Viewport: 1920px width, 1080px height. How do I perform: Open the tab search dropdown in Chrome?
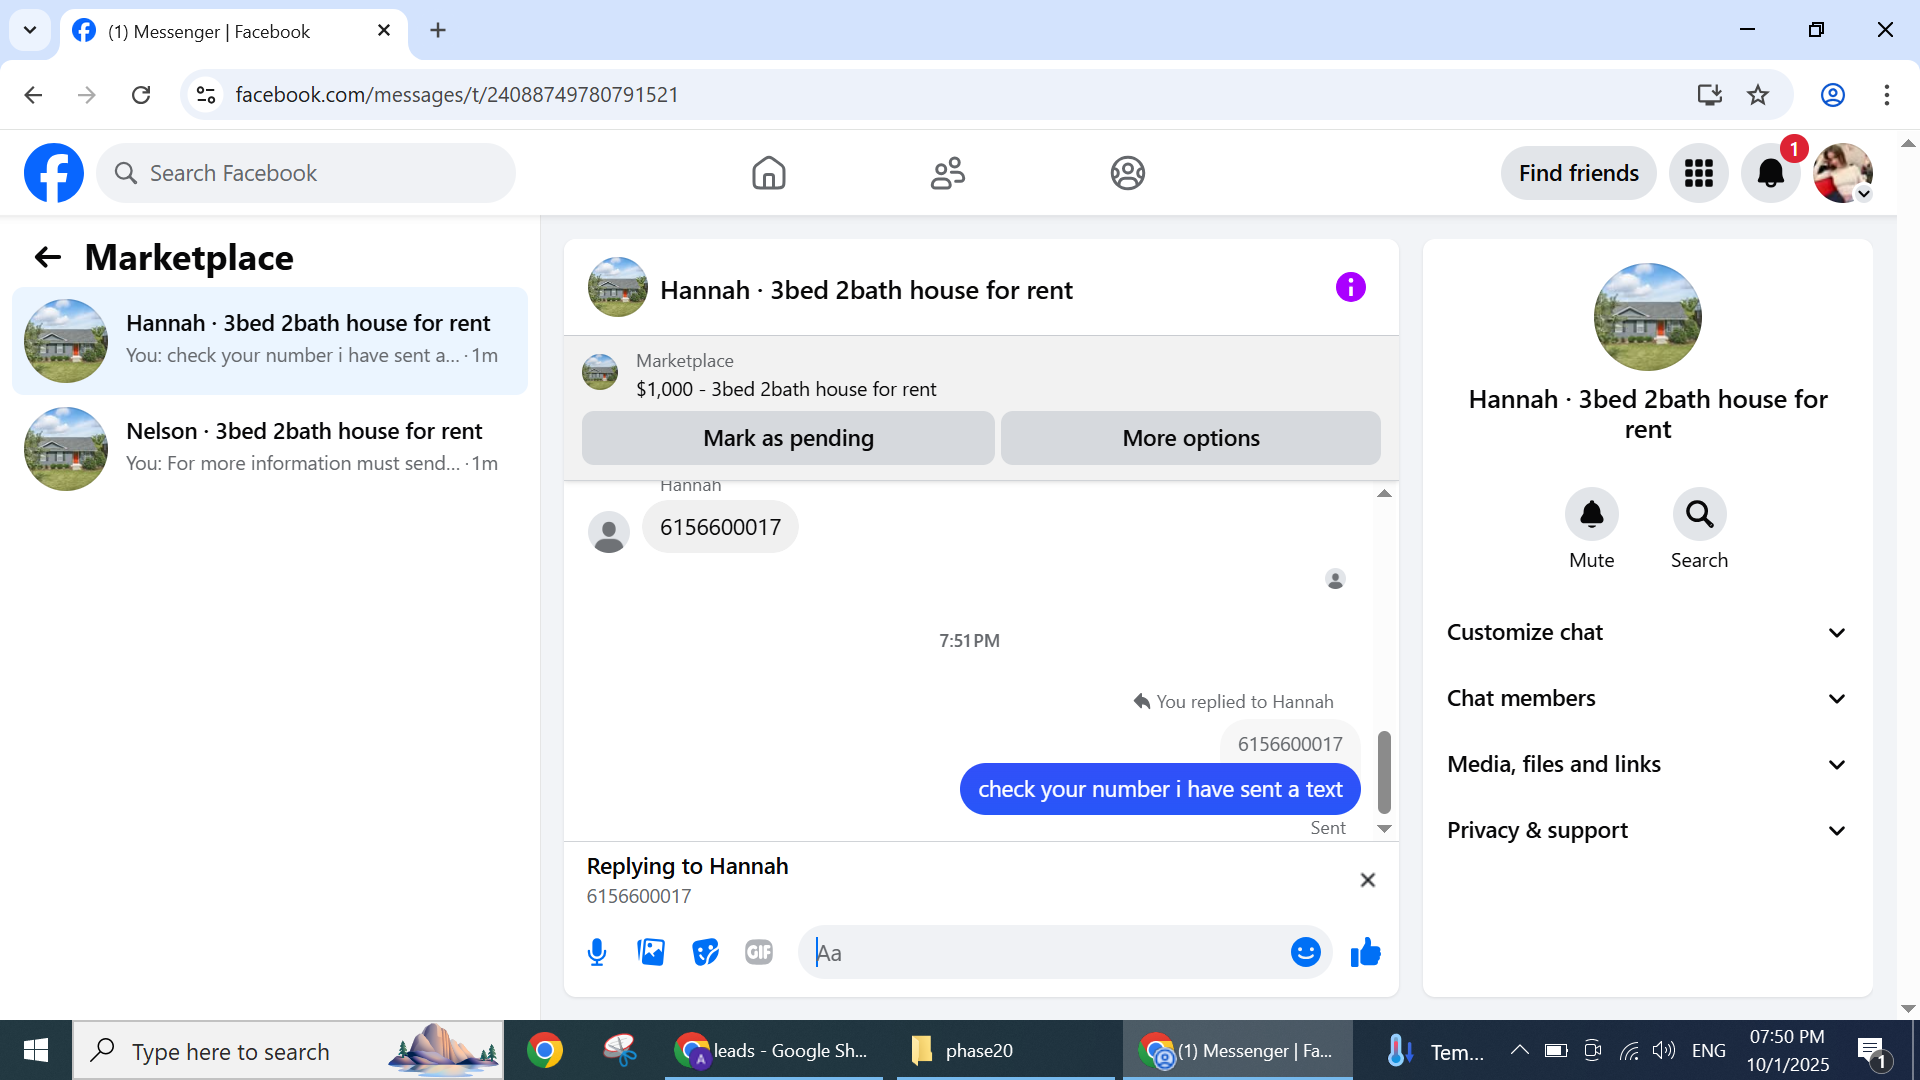30,30
